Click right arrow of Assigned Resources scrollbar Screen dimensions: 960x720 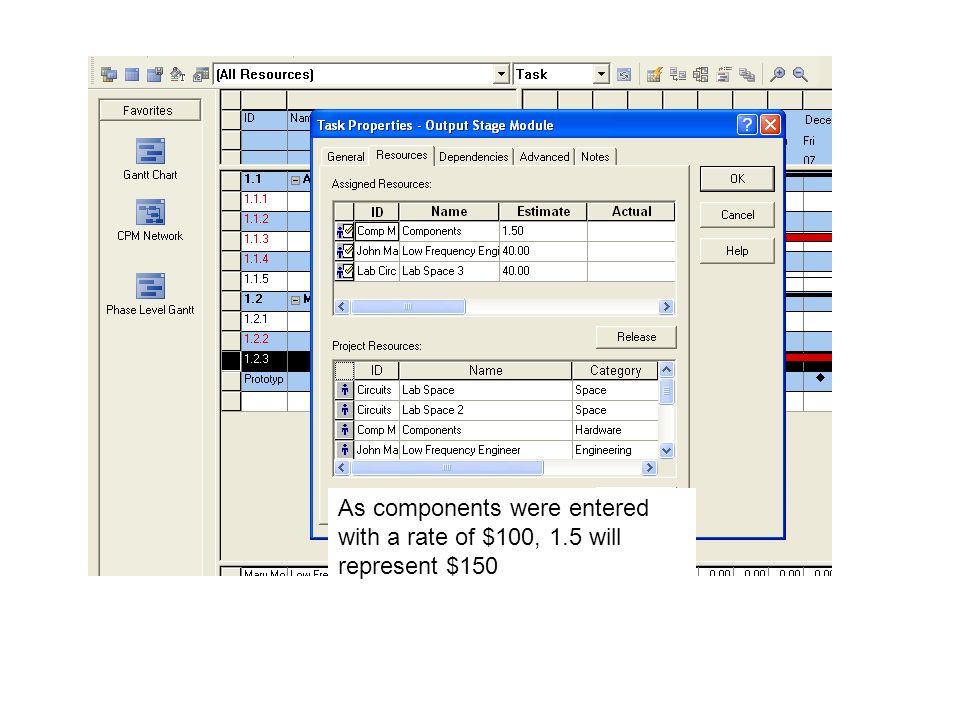point(666,307)
